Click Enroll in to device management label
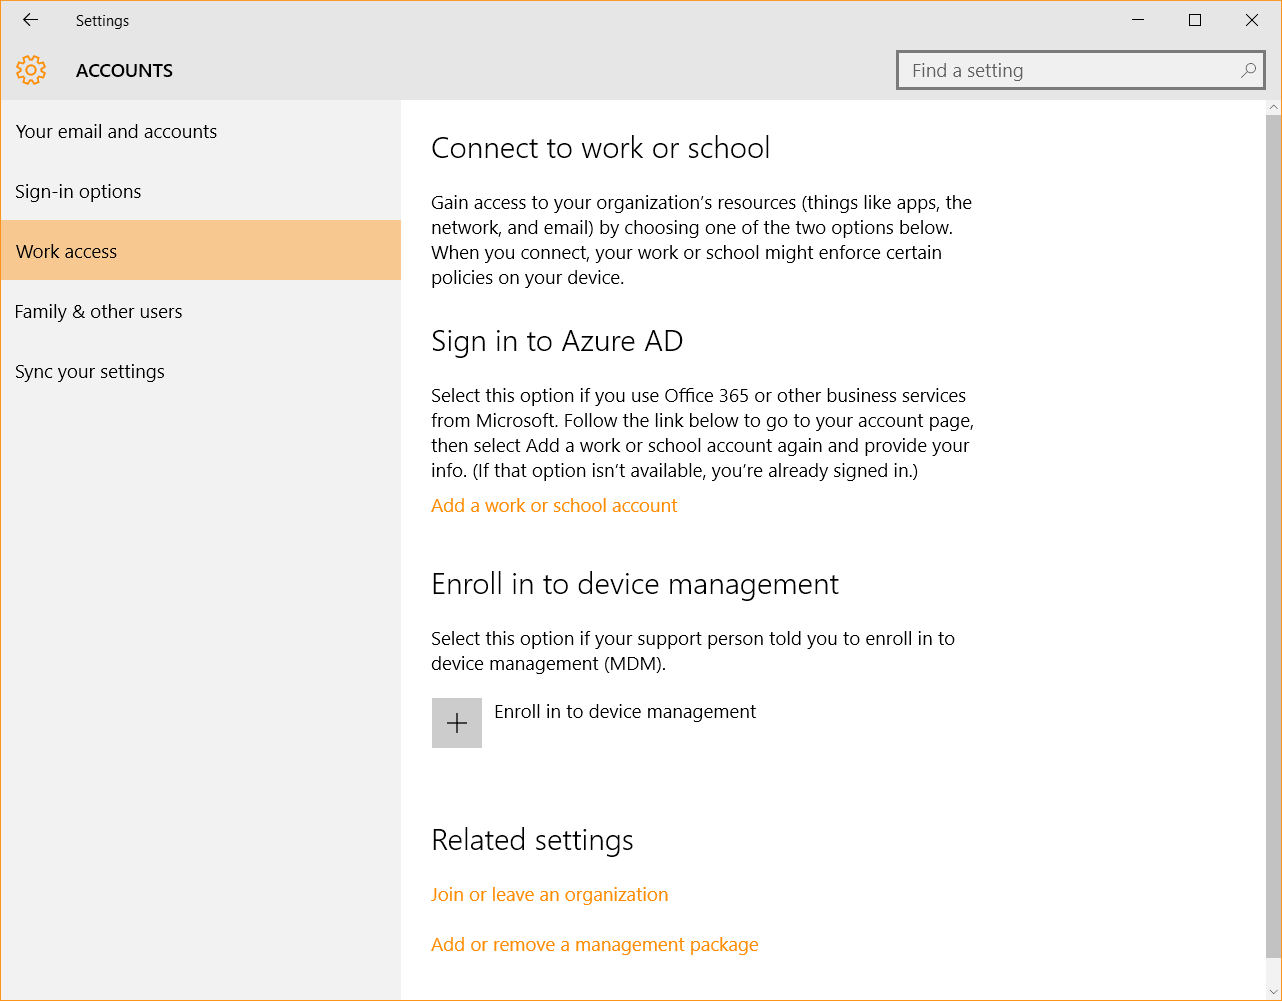The image size is (1282, 1001). [x=625, y=712]
